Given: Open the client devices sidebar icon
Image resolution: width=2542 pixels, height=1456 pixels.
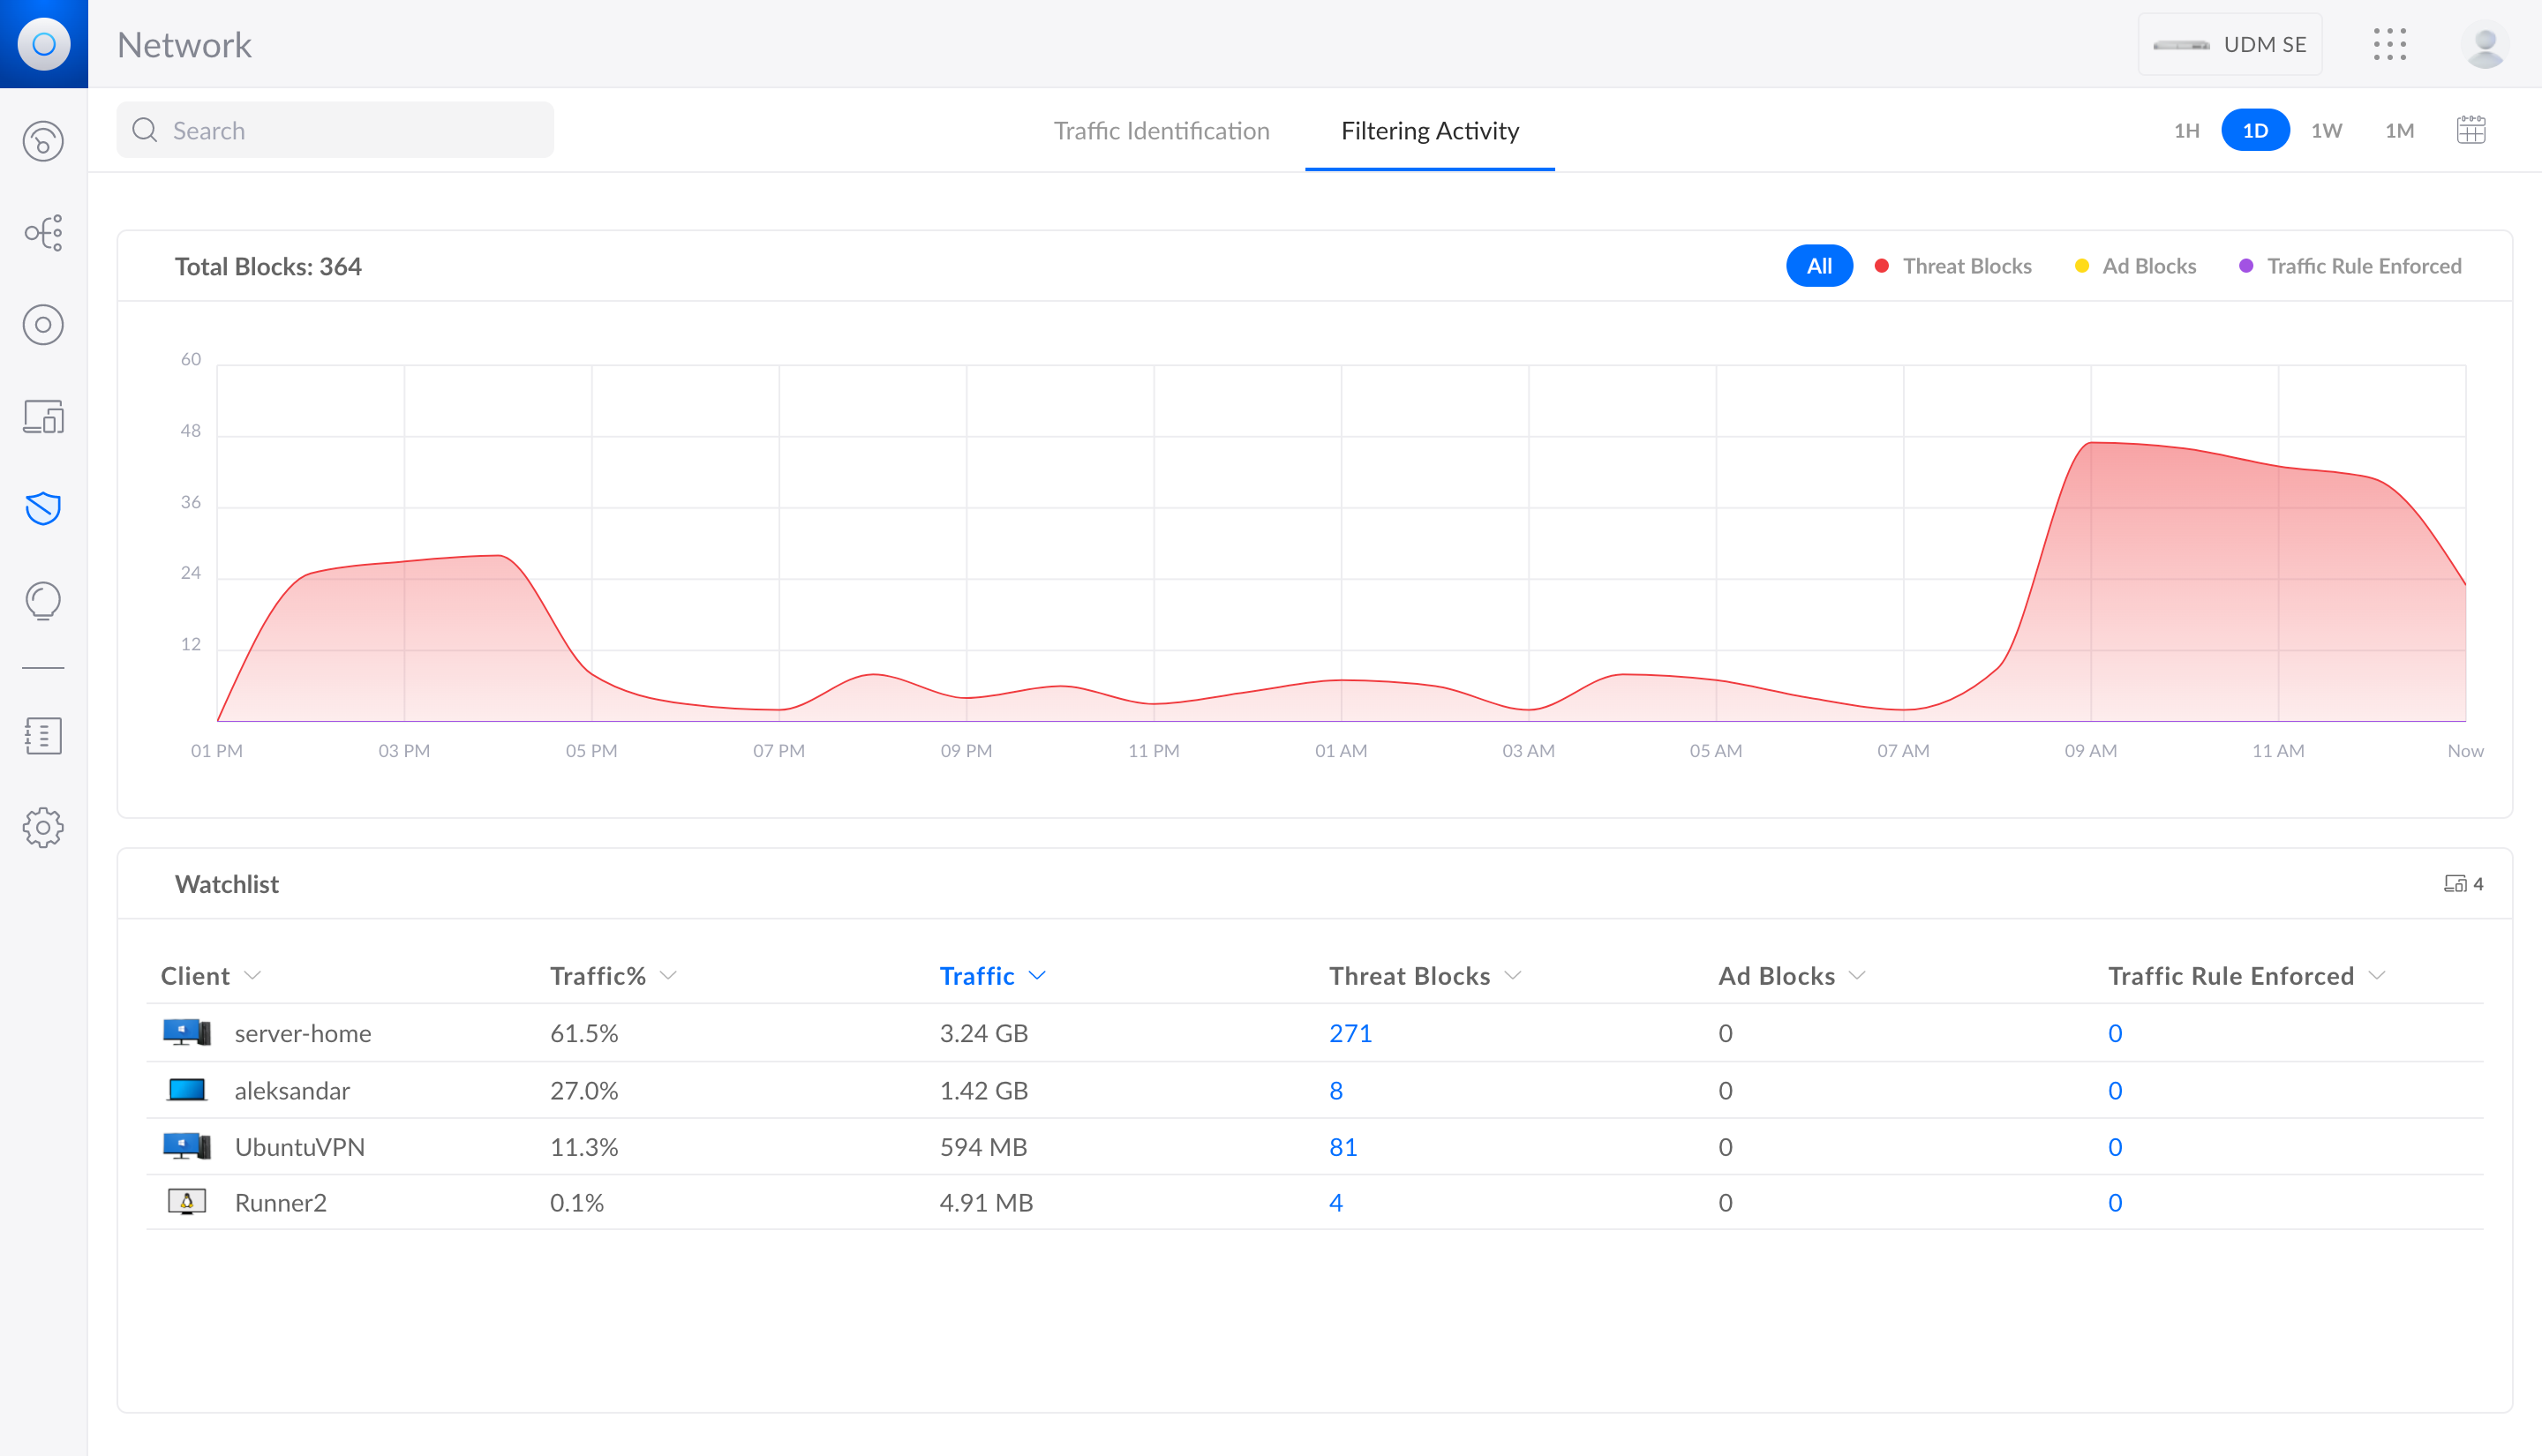Looking at the screenshot, I should [43, 416].
